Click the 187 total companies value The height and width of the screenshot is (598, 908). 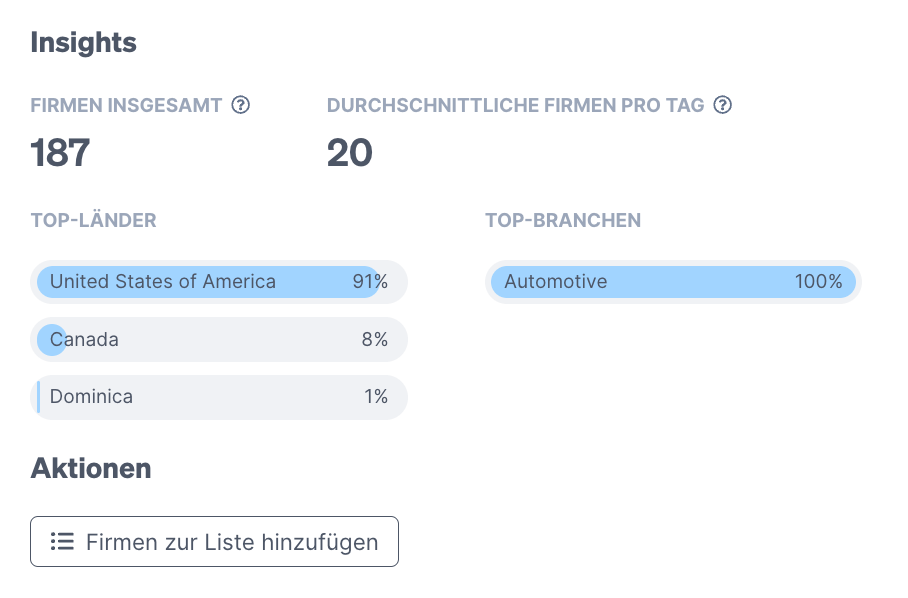point(59,153)
